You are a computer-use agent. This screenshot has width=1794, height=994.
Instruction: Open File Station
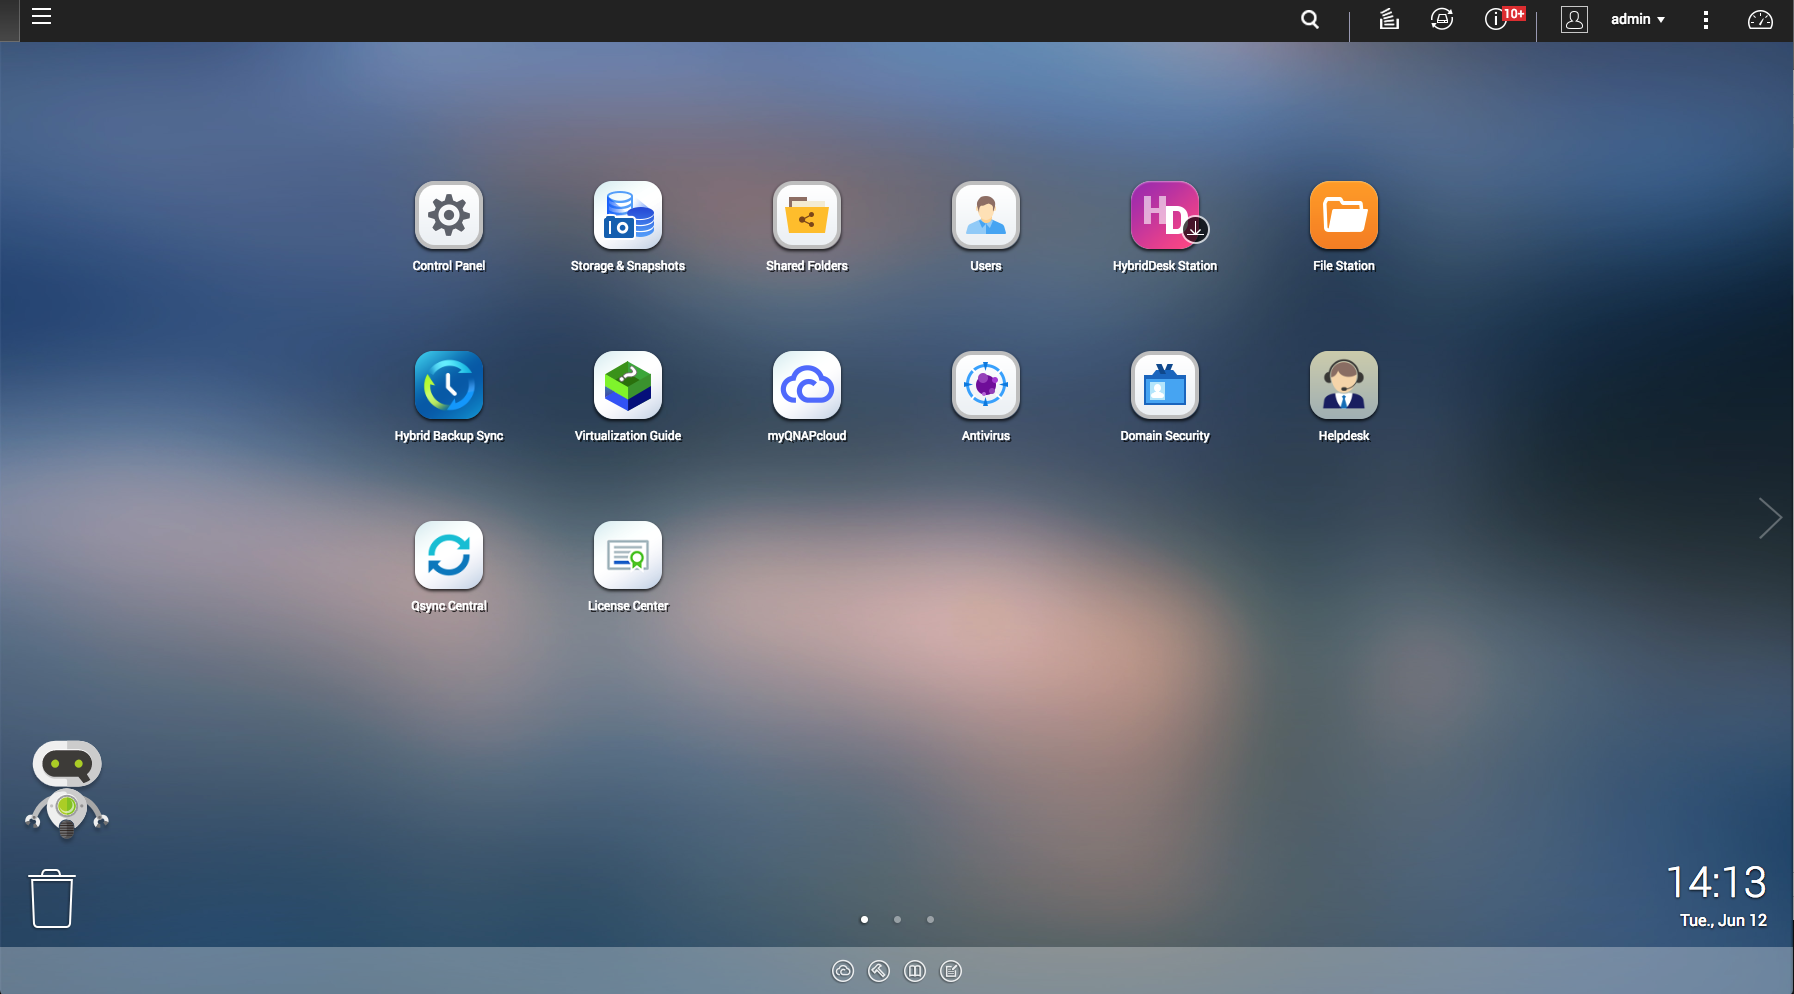pyautogui.click(x=1343, y=215)
